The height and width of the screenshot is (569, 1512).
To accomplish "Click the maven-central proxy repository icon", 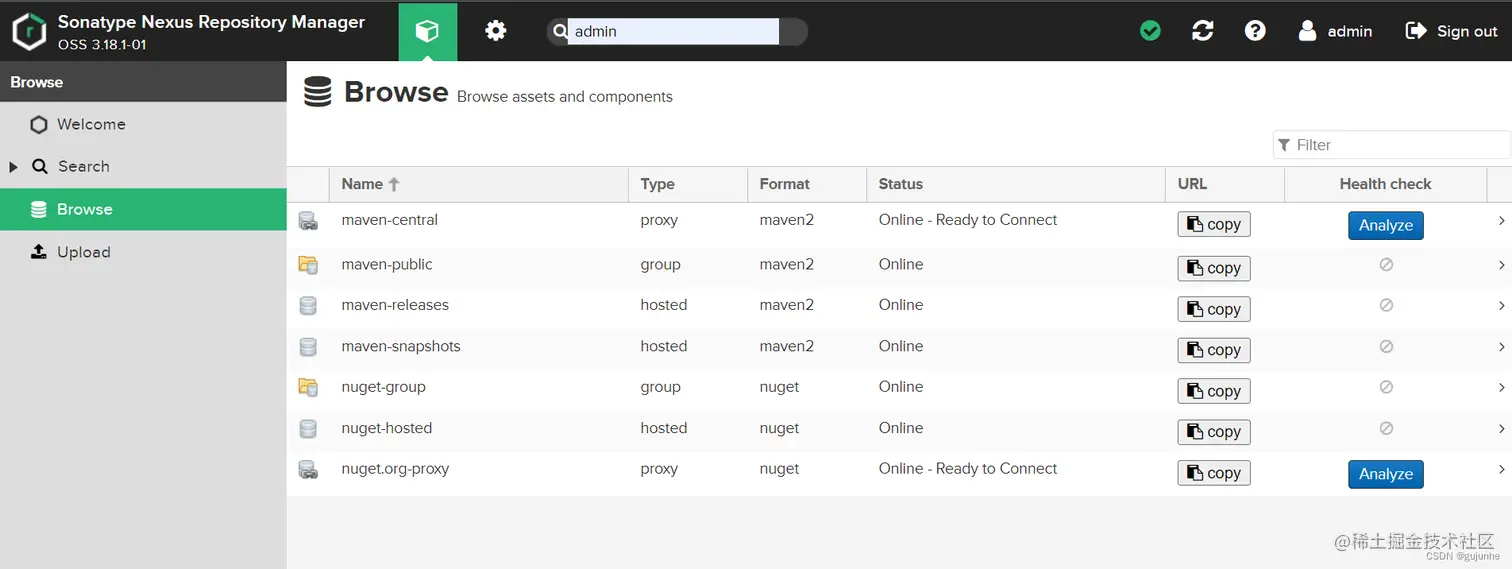I will tap(308, 221).
